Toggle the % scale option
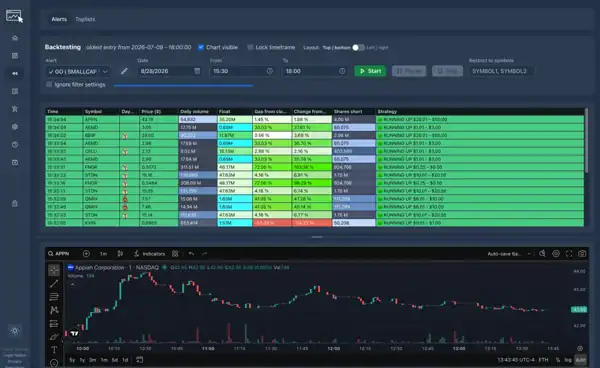600x368 pixels. 558,360
